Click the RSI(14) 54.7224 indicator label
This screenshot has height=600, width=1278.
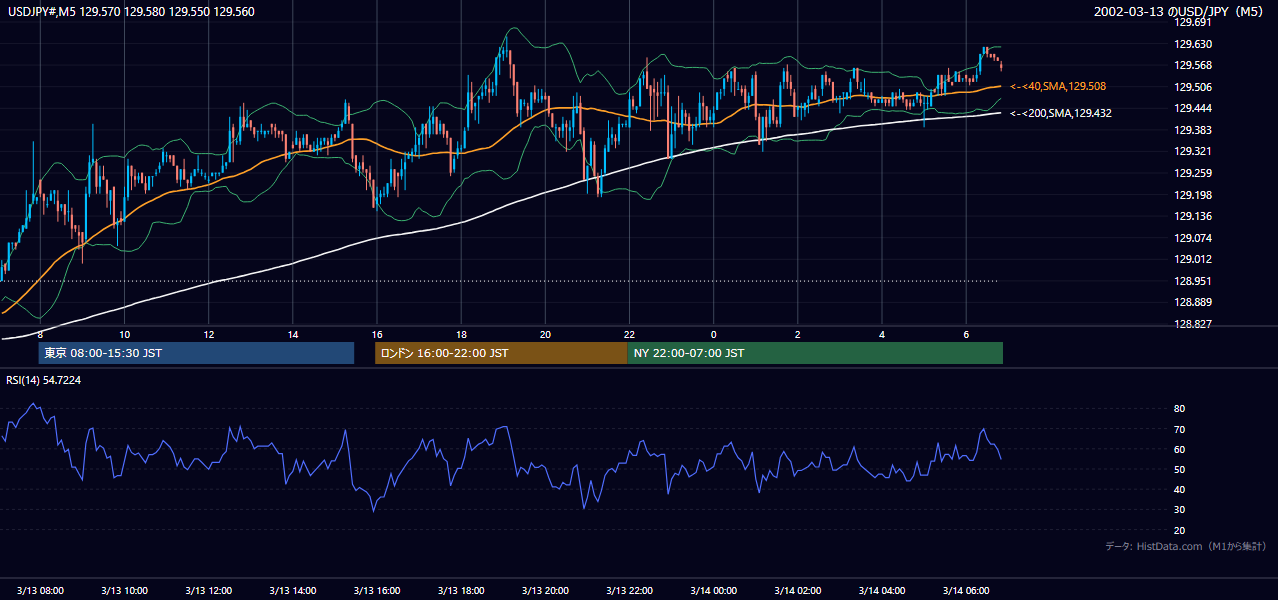click(44, 380)
